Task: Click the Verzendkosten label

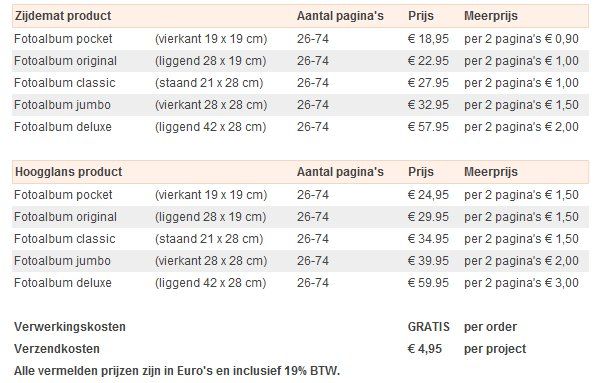Action: point(57,349)
